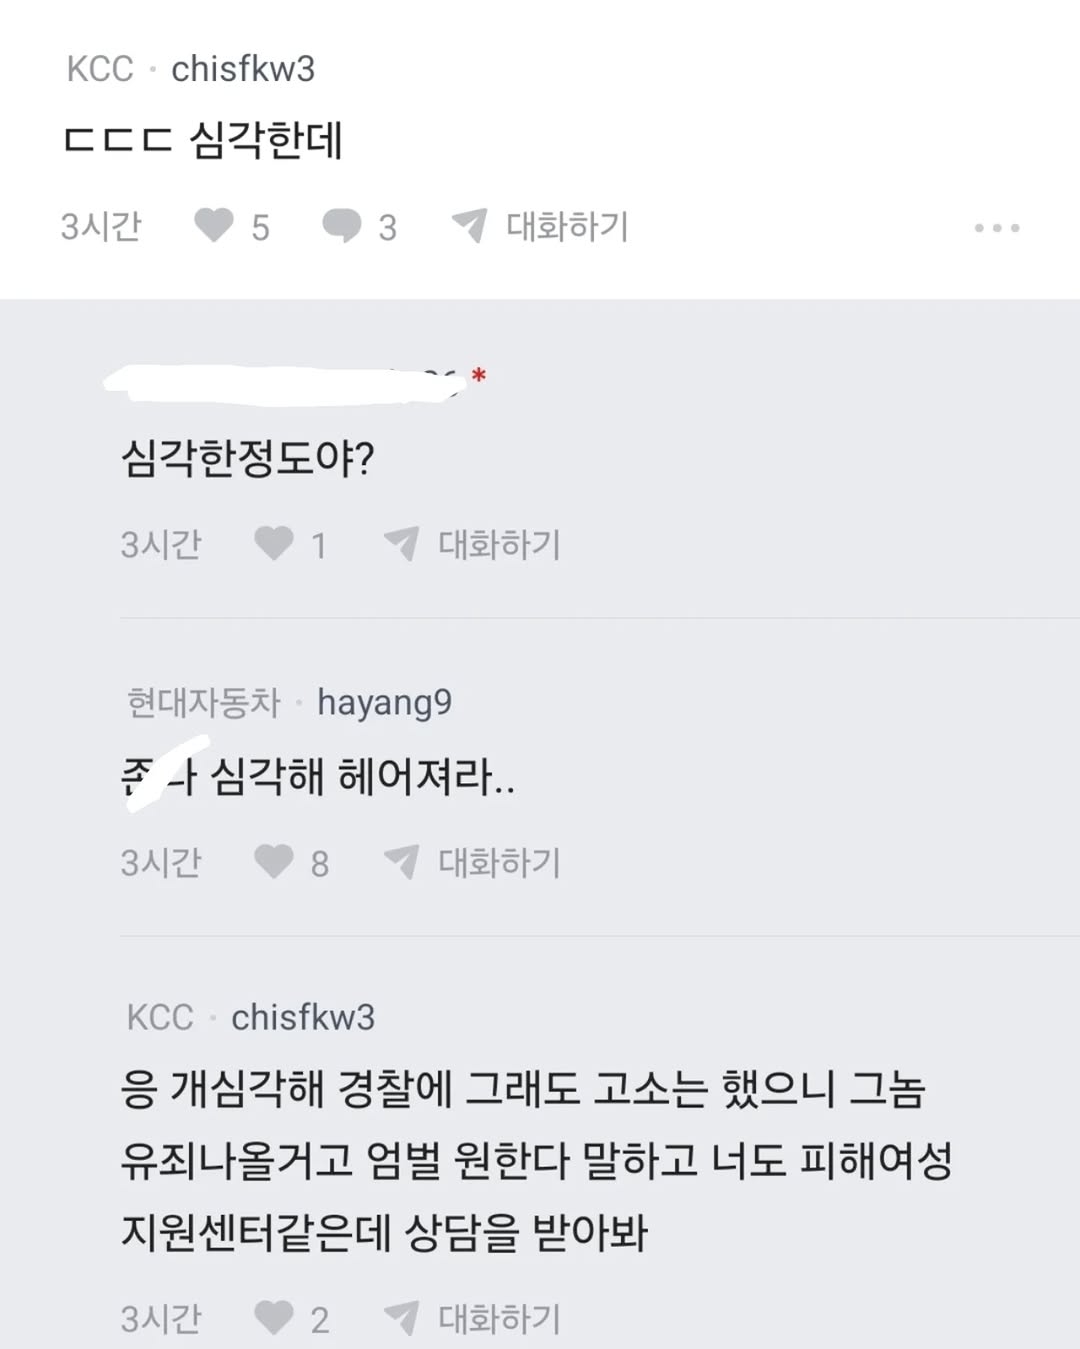This screenshot has width=1080, height=1349.
Task: Tap the red asterisk author marker
Action: point(479,377)
